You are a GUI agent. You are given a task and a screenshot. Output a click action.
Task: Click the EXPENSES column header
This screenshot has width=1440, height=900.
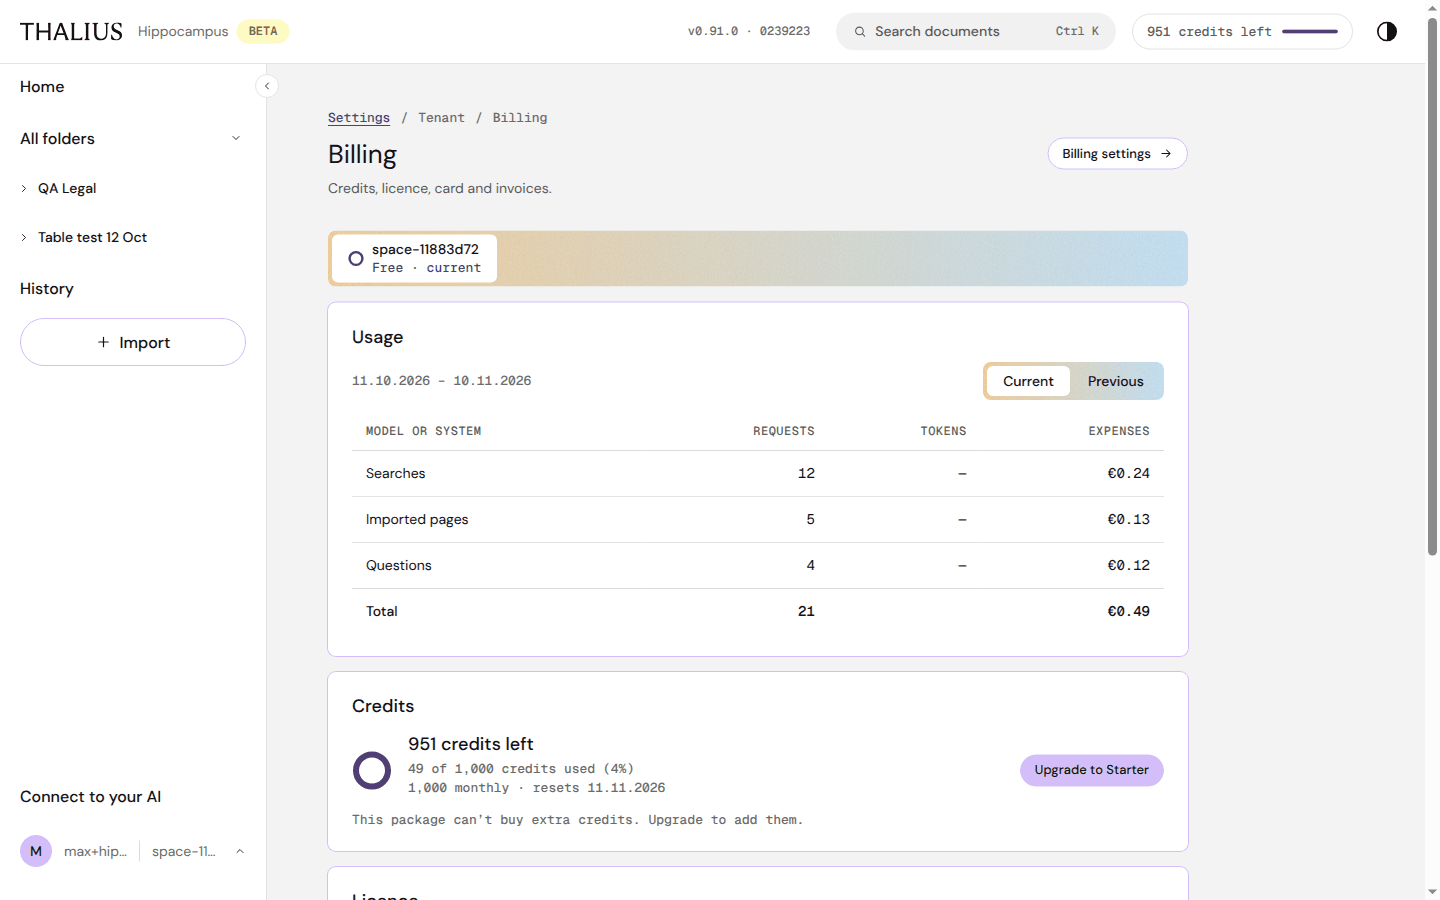click(x=1119, y=431)
